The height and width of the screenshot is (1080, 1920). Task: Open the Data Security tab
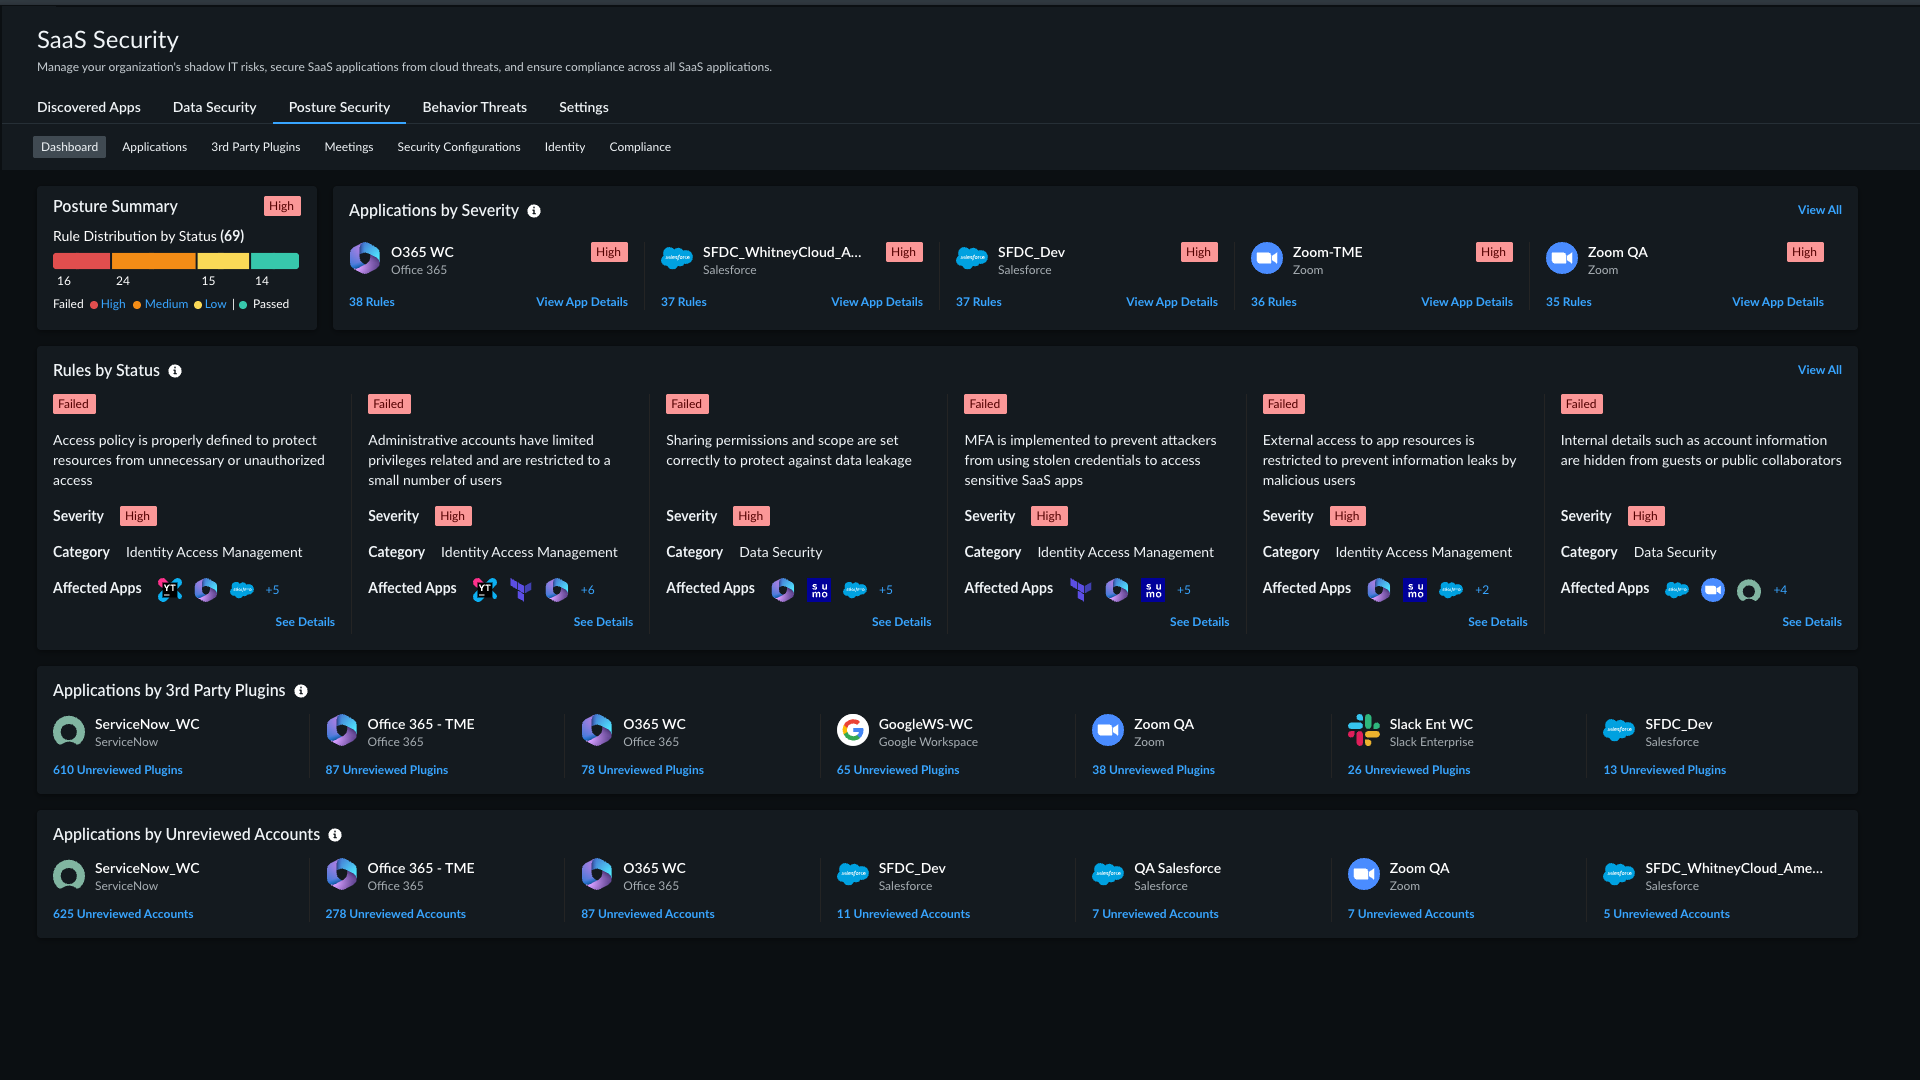(x=215, y=107)
